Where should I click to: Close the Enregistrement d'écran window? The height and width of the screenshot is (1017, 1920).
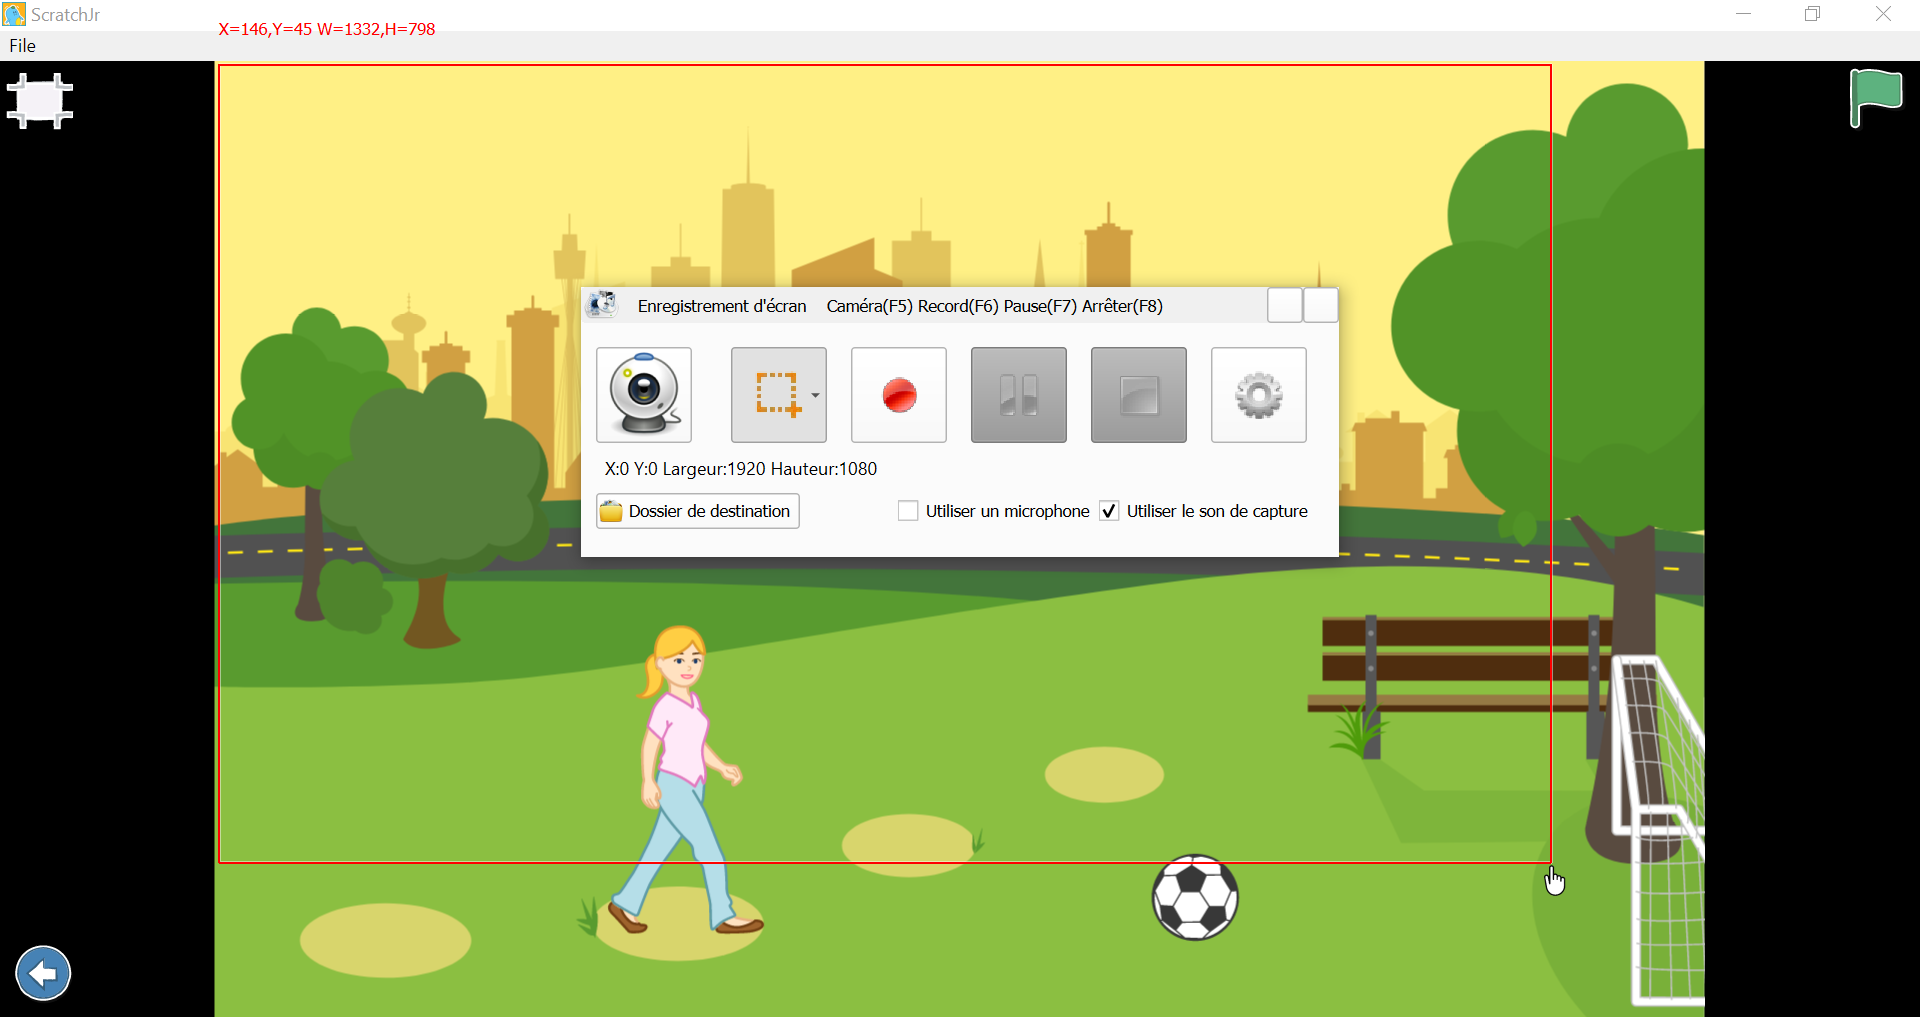click(1321, 305)
